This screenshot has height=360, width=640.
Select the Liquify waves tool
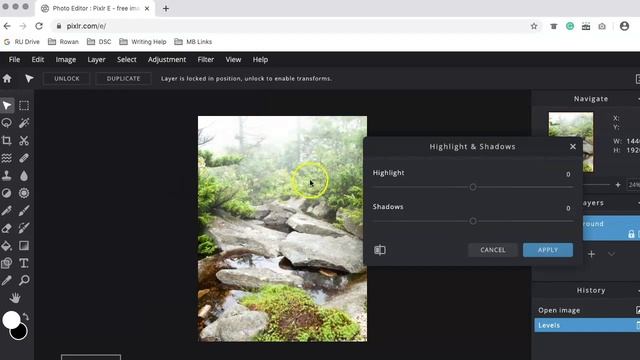click(7, 158)
